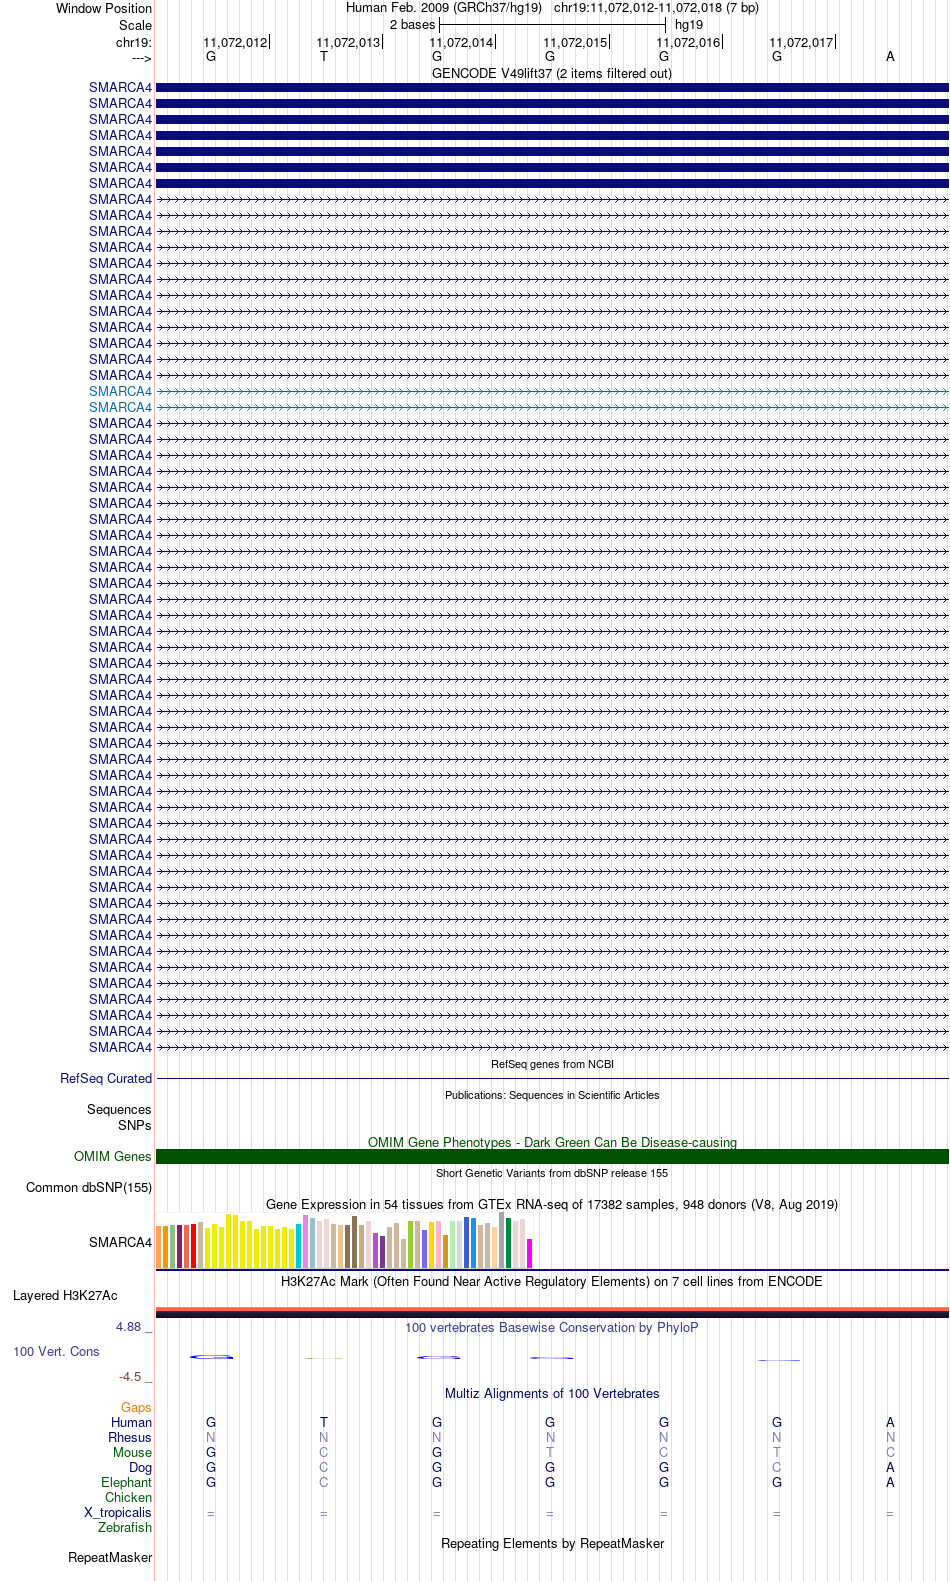Click the SNPs track label
Screen dimensions: 950x1581
[x=135, y=1126]
